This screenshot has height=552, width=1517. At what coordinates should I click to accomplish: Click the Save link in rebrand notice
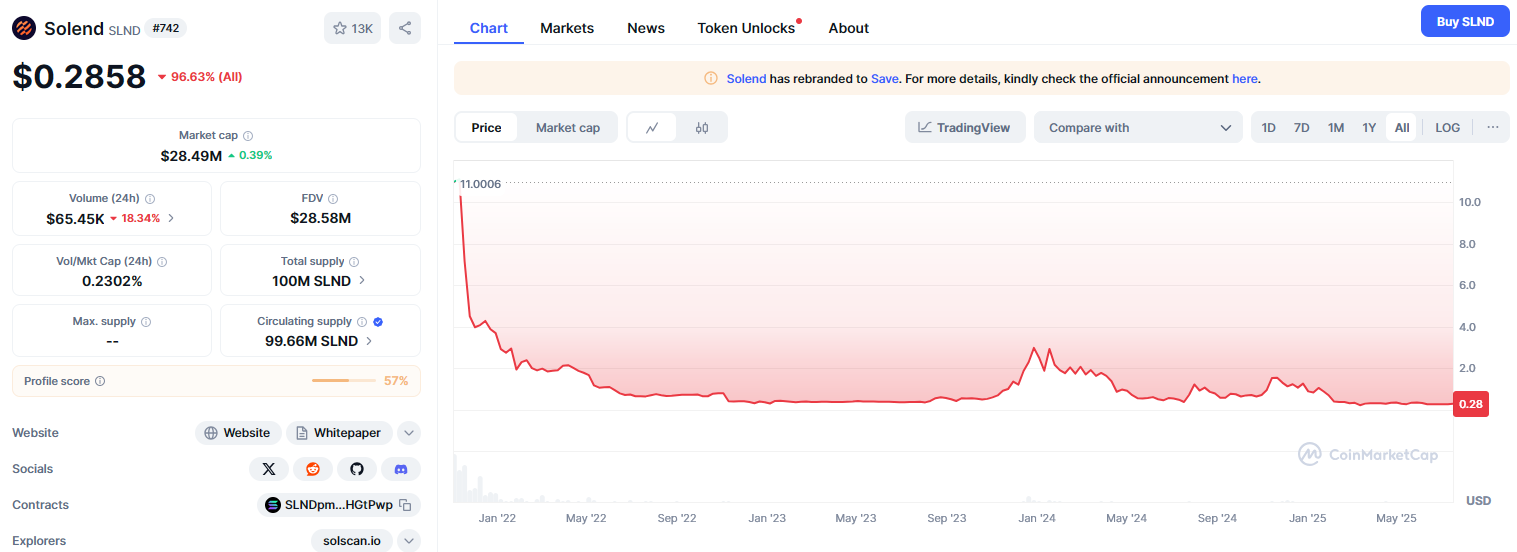click(884, 78)
